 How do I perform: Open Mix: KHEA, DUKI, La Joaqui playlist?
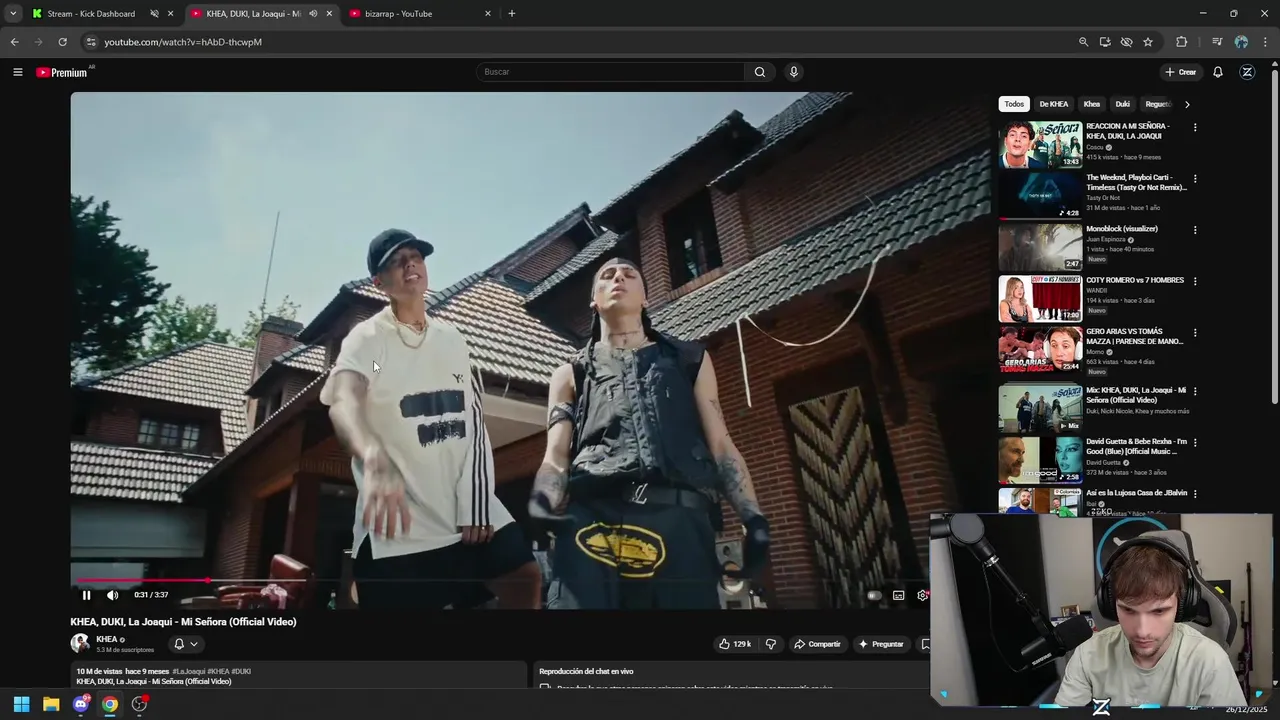pyautogui.click(x=1040, y=408)
